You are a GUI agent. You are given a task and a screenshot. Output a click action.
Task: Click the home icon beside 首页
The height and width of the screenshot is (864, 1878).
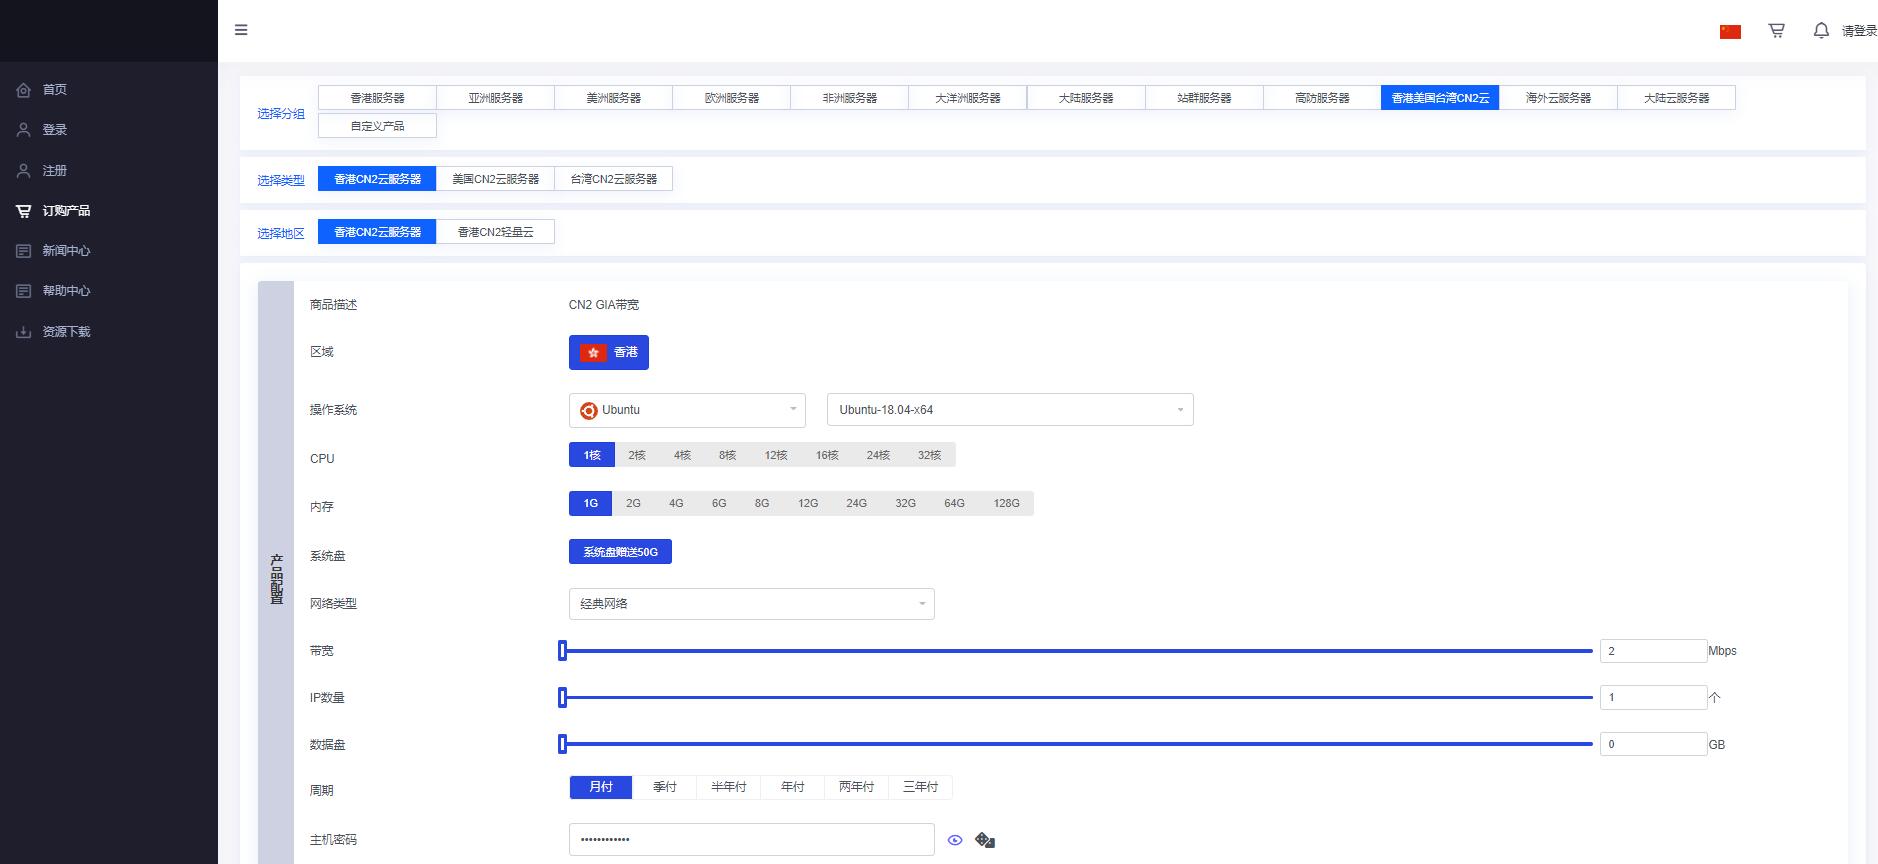(x=24, y=90)
